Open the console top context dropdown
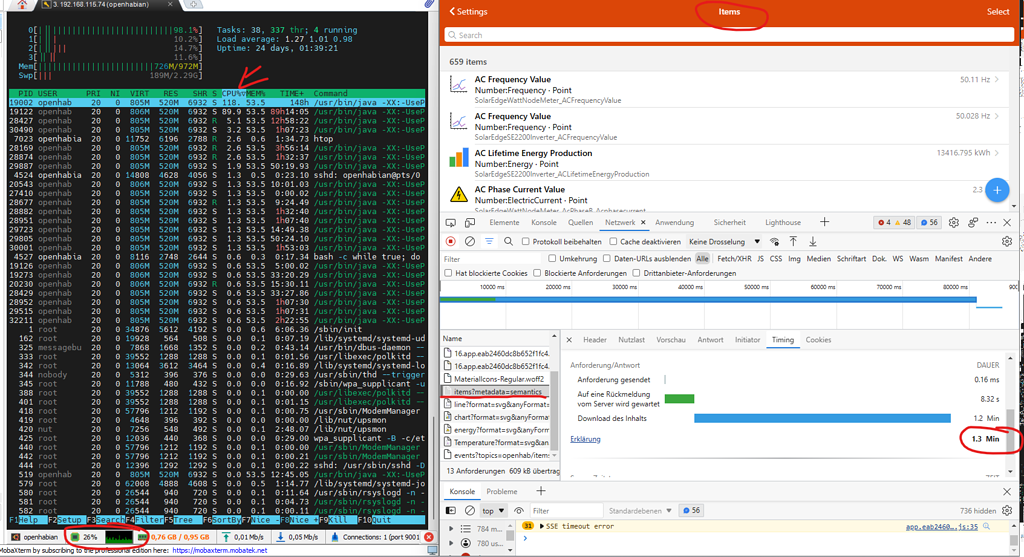Image resolution: width=1024 pixels, height=557 pixels. (x=493, y=511)
